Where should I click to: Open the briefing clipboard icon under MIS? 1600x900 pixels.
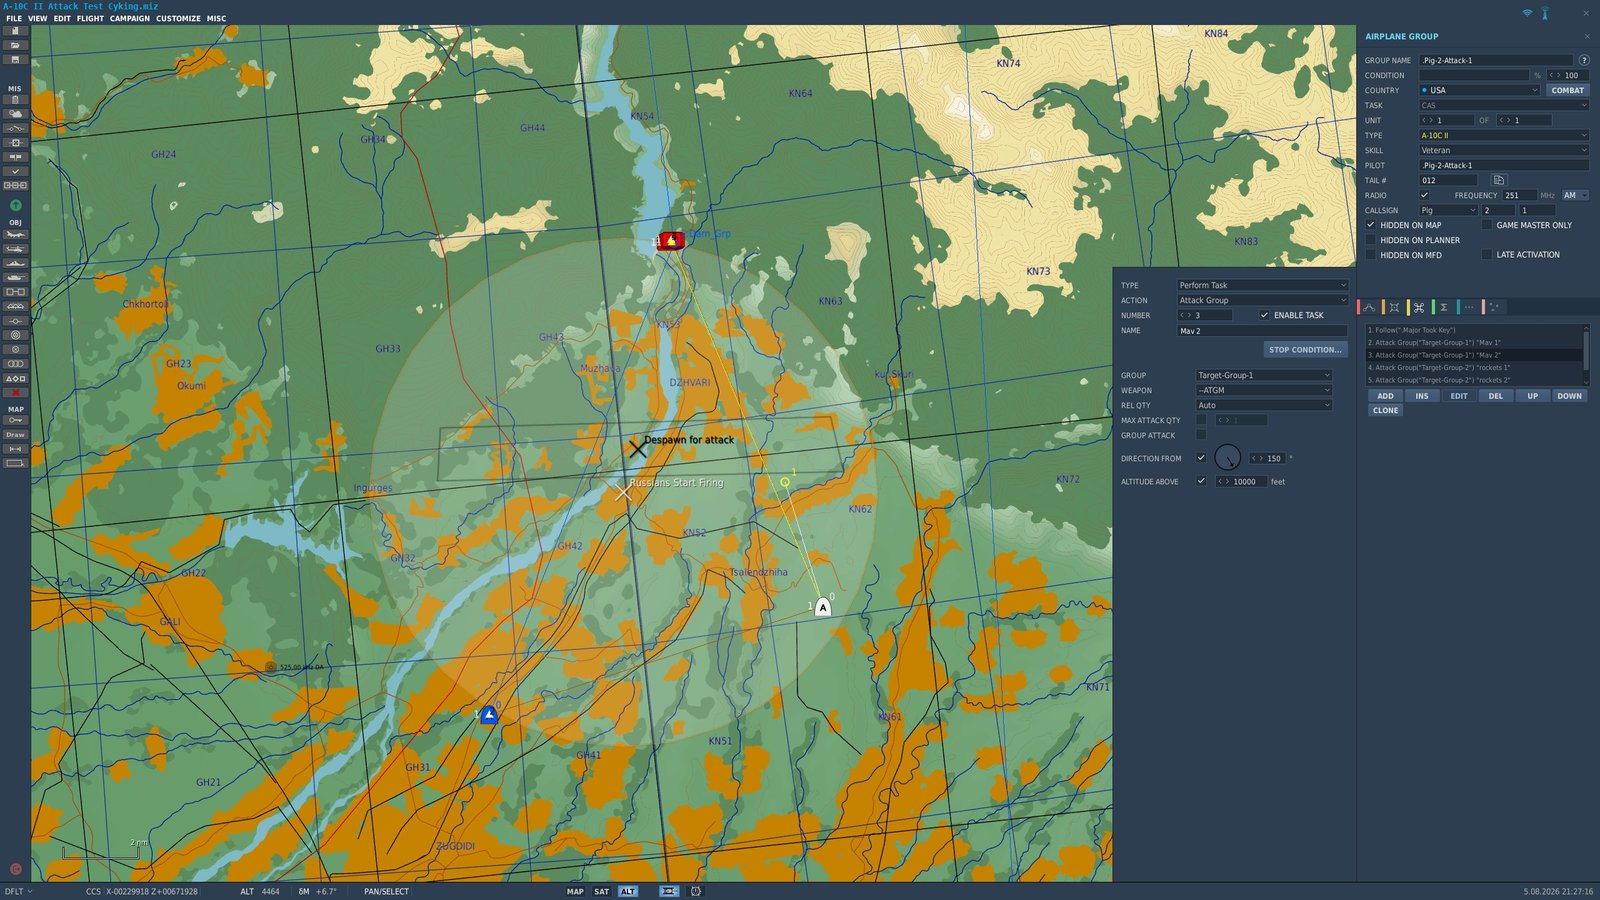click(x=15, y=100)
